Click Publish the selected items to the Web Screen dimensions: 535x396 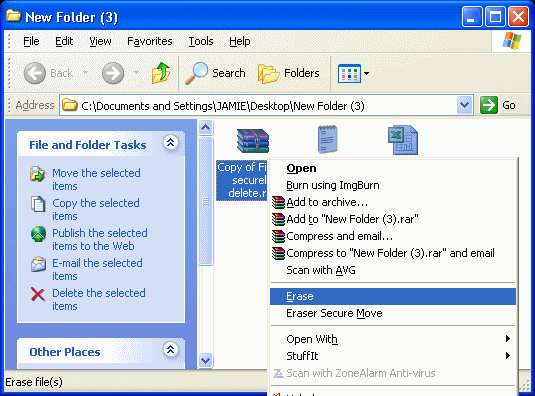click(x=100, y=239)
